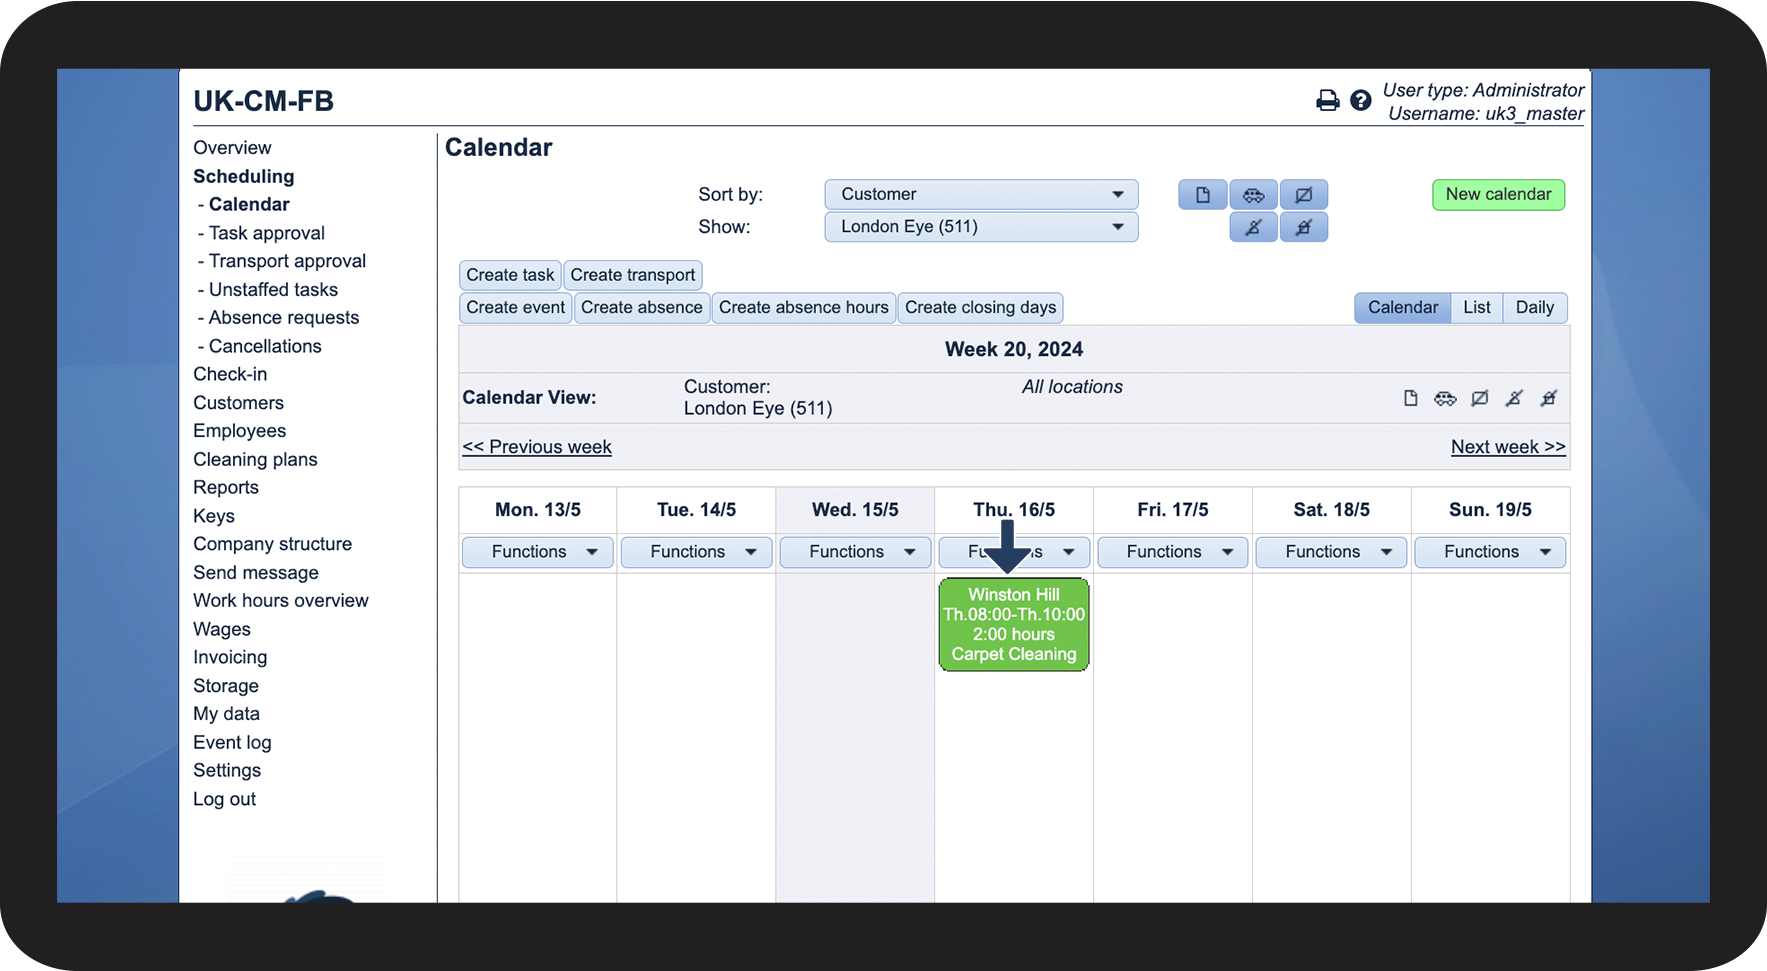Open Customers in the sidebar

(238, 403)
